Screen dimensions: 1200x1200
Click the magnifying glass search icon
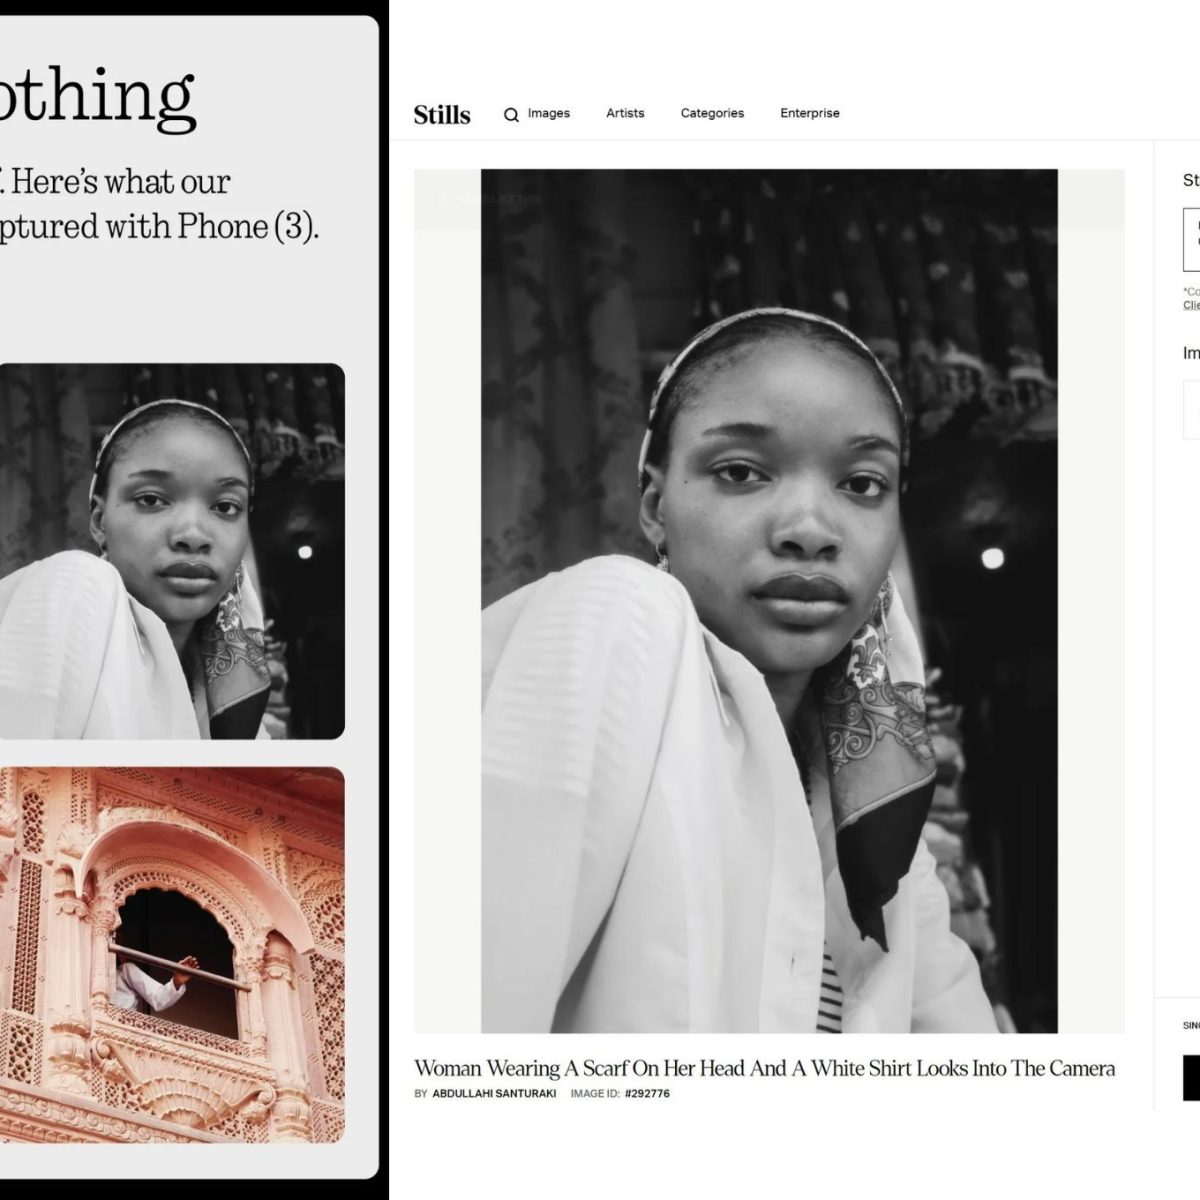click(511, 115)
